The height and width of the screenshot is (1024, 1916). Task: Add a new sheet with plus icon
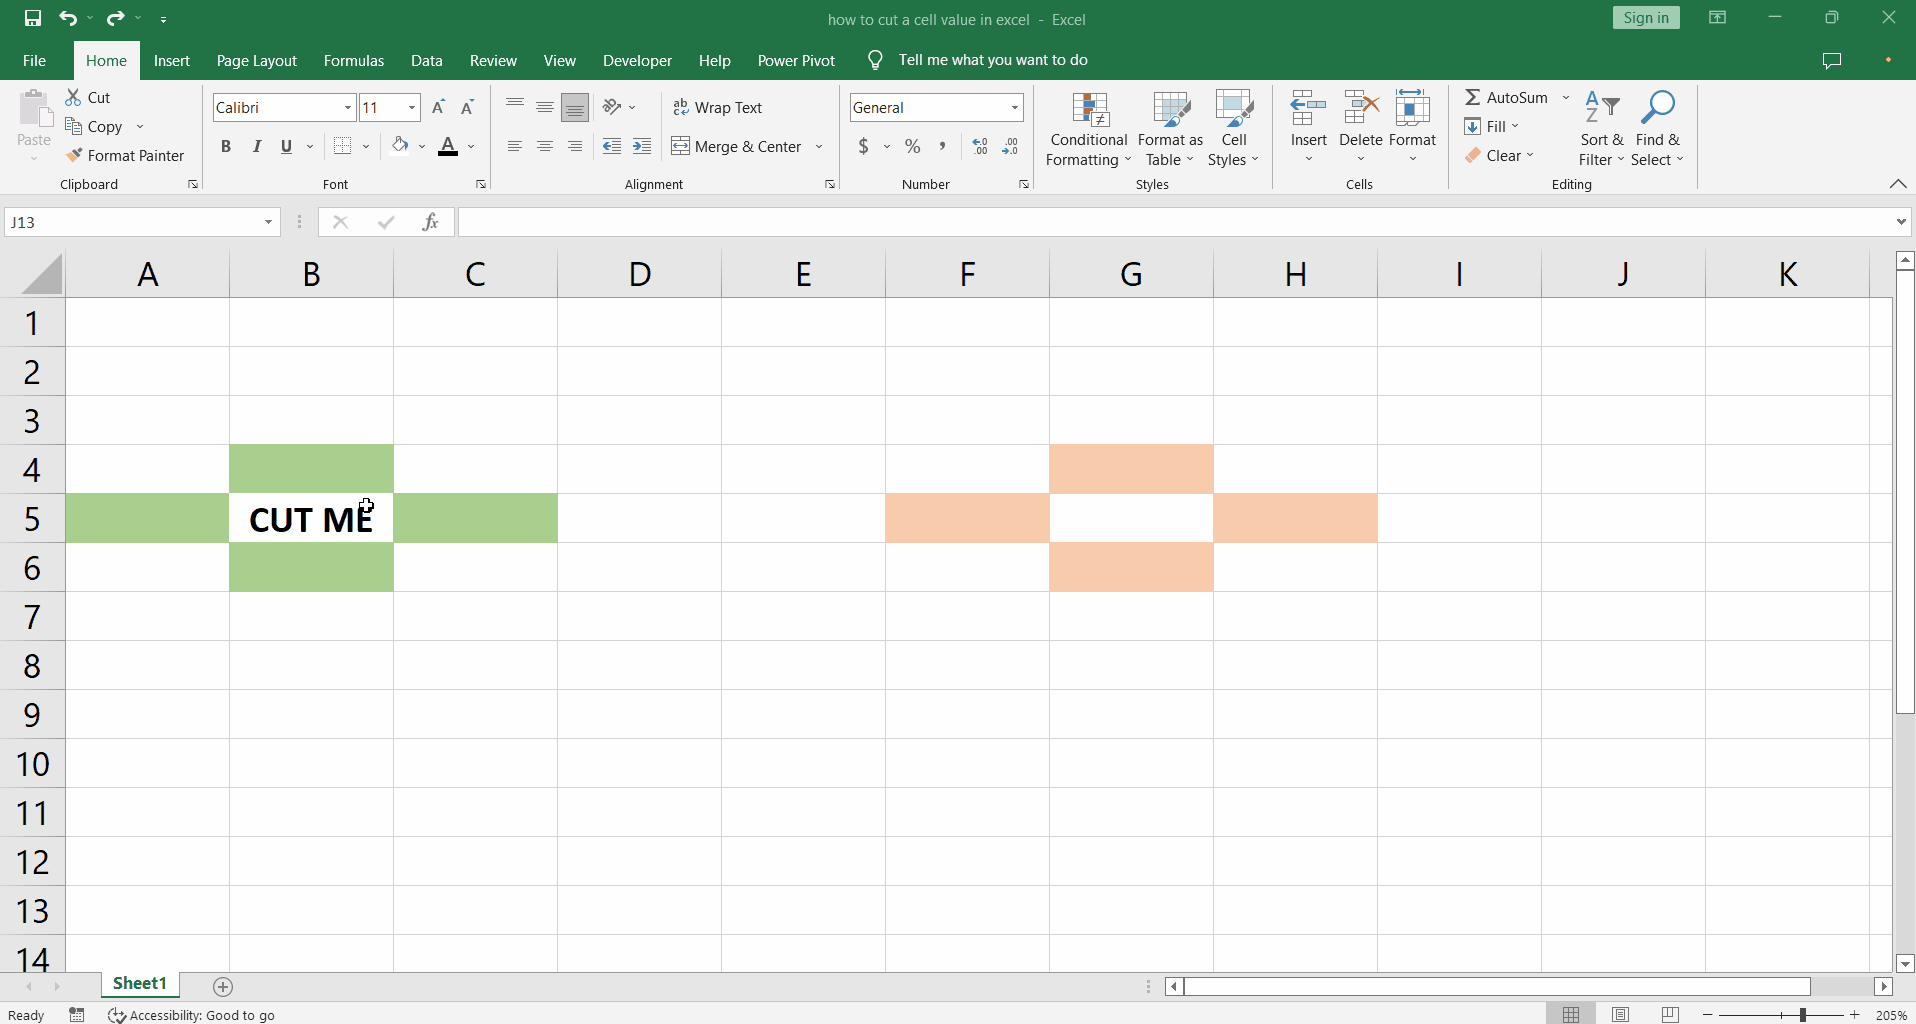[x=223, y=987]
